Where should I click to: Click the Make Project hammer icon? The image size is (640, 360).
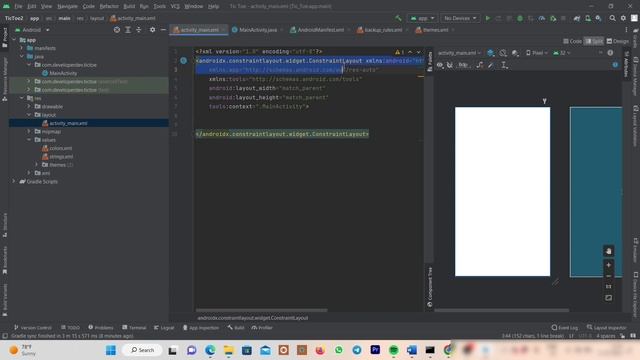tap(398, 18)
